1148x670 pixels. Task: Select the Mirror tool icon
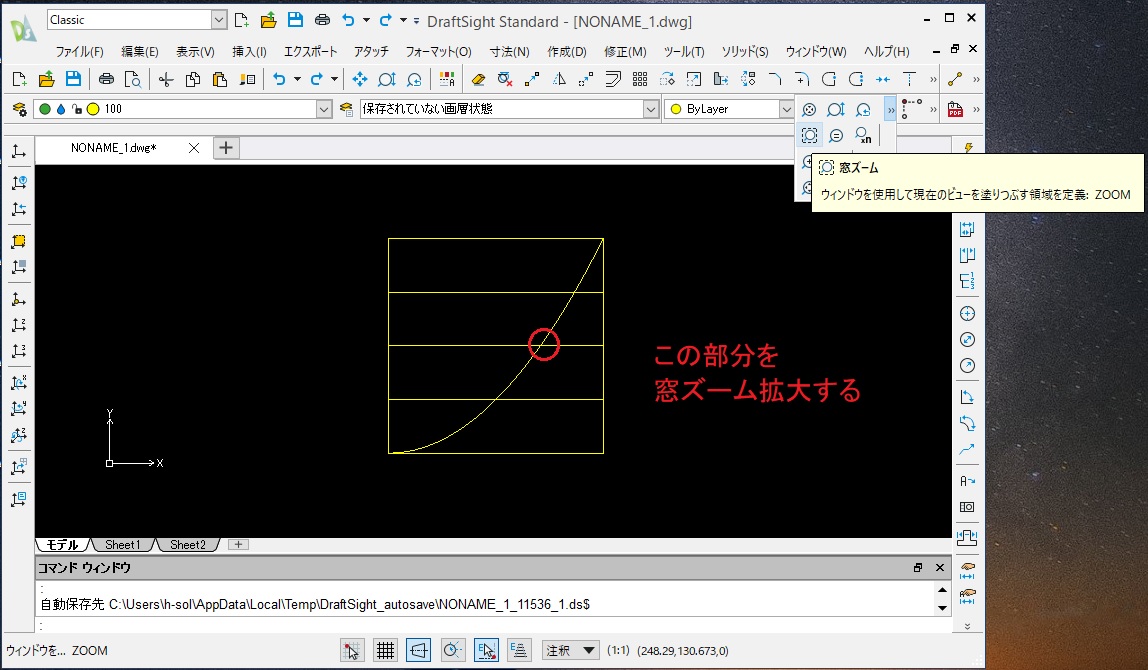(x=559, y=79)
